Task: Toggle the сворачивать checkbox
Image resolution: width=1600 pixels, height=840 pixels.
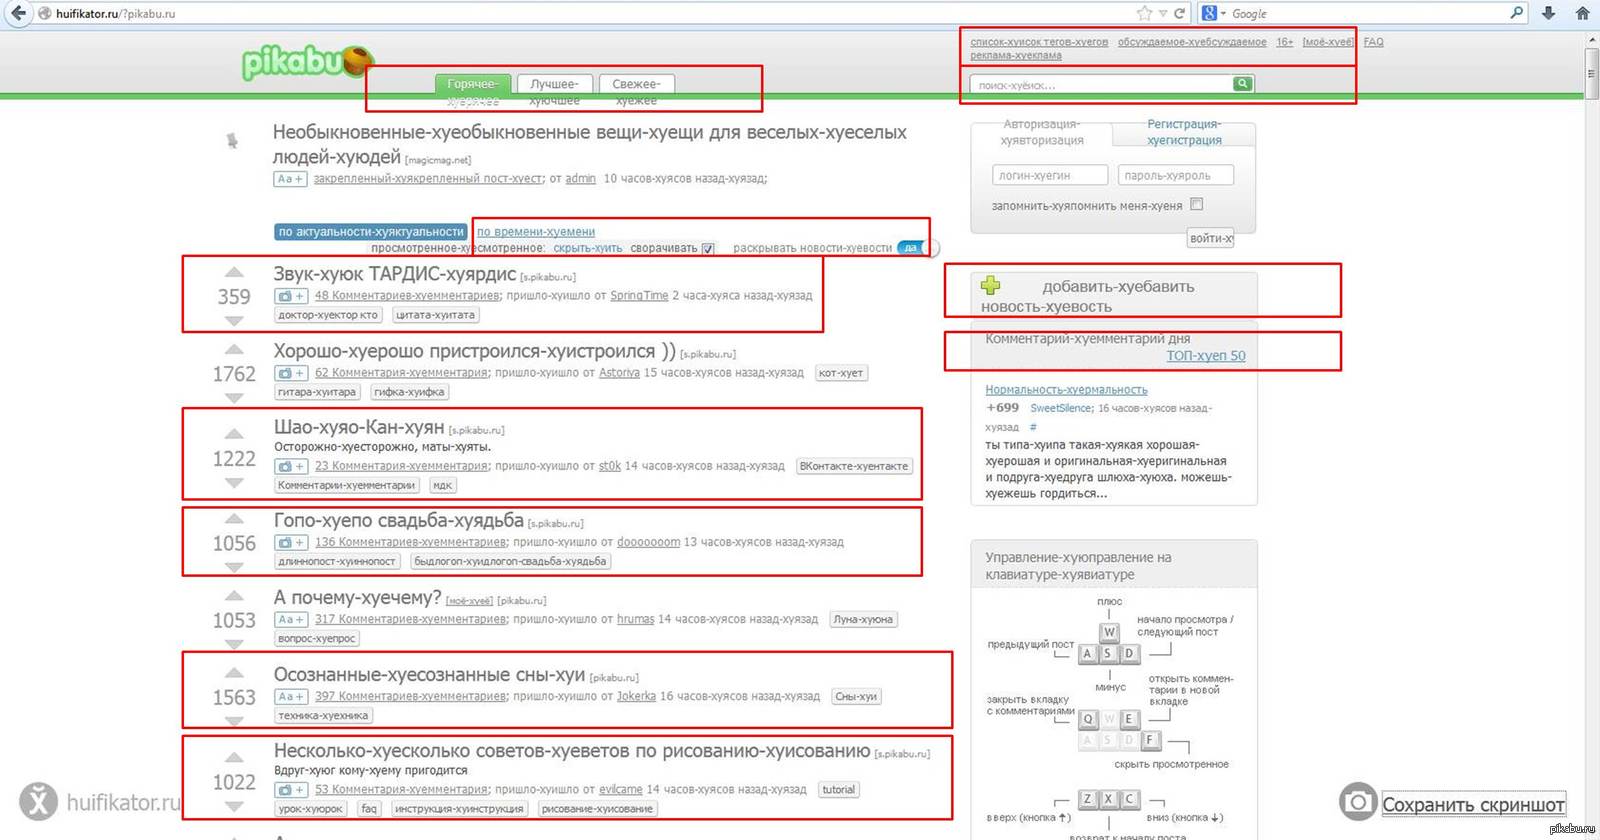Action: (x=708, y=249)
